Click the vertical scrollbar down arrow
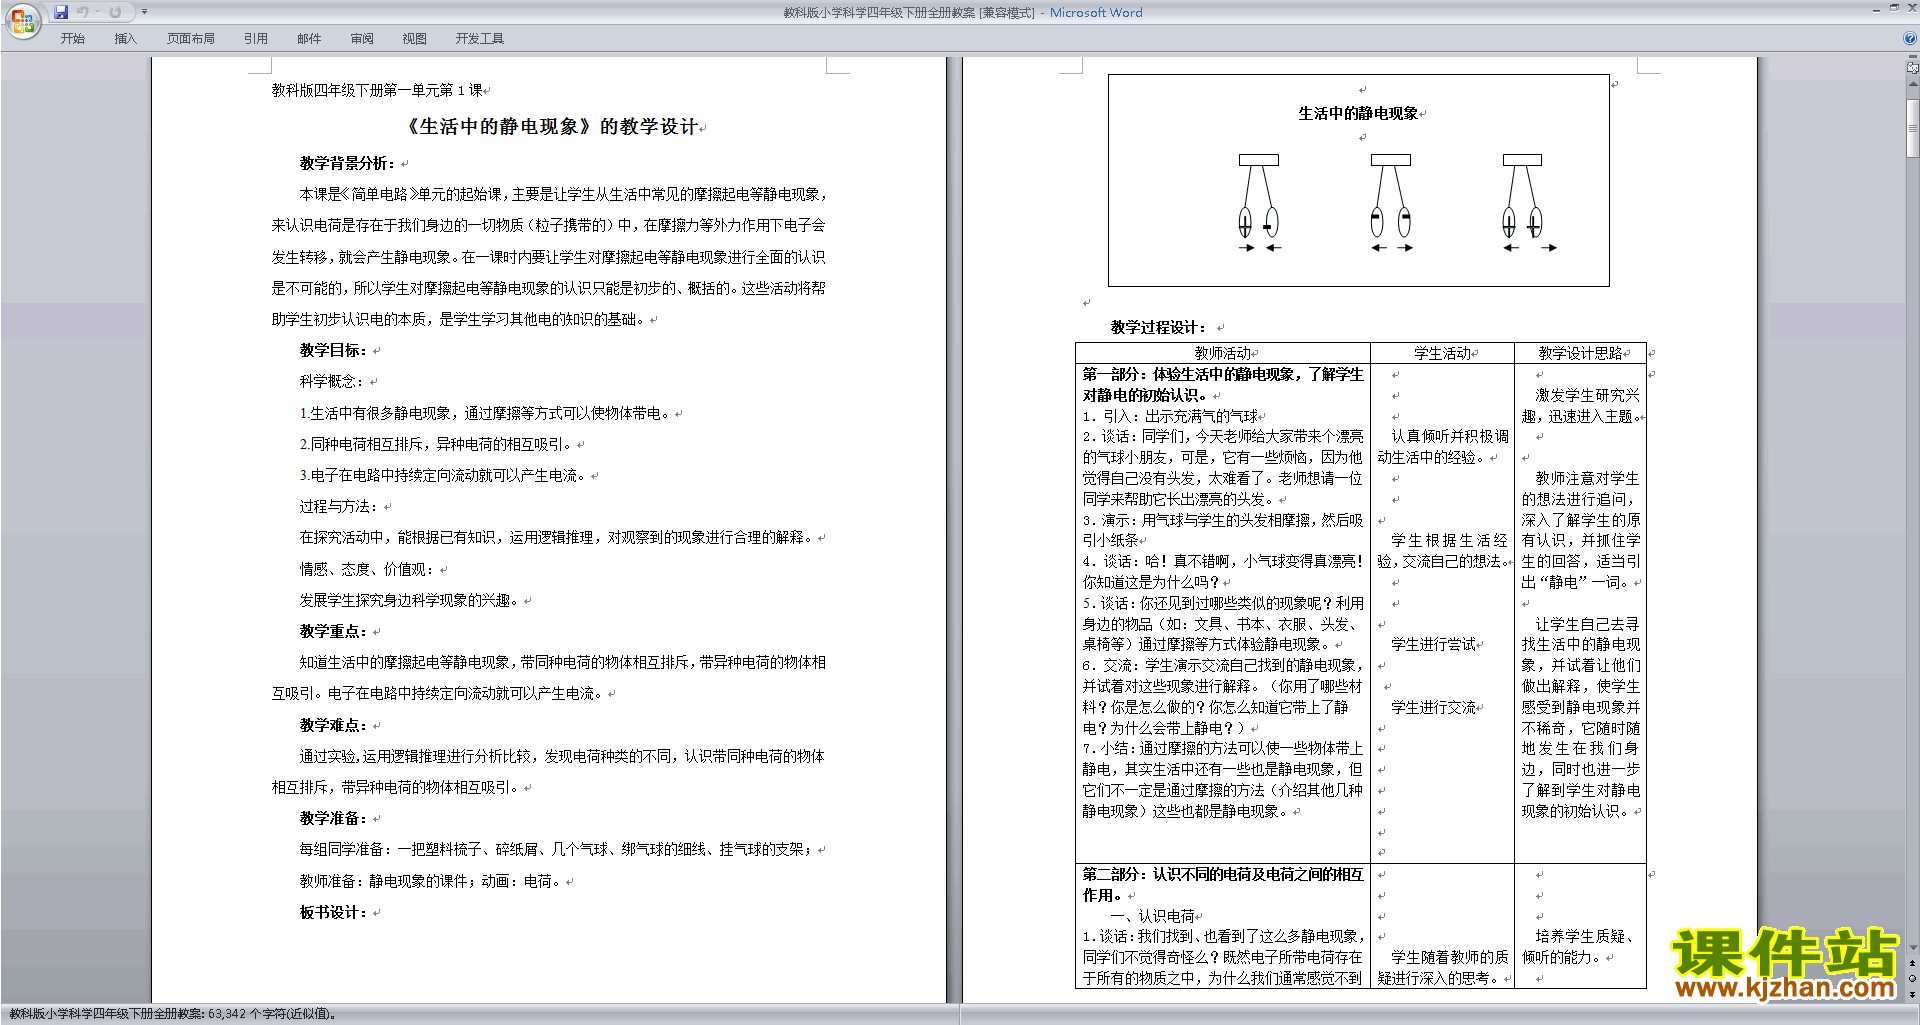 (x=1913, y=948)
